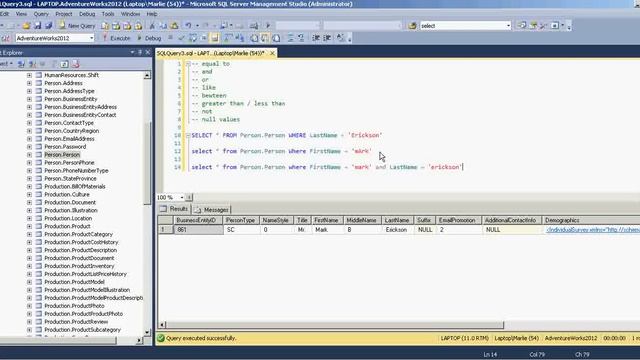
Task: Click the Debug button
Action: click(149, 38)
